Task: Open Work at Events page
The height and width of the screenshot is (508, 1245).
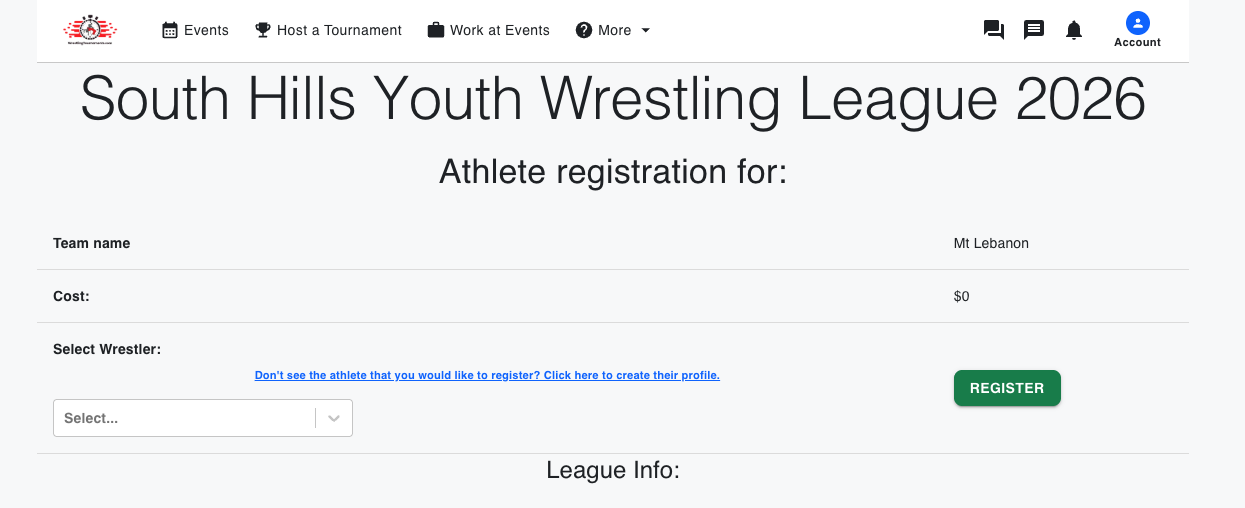Action: [499, 30]
